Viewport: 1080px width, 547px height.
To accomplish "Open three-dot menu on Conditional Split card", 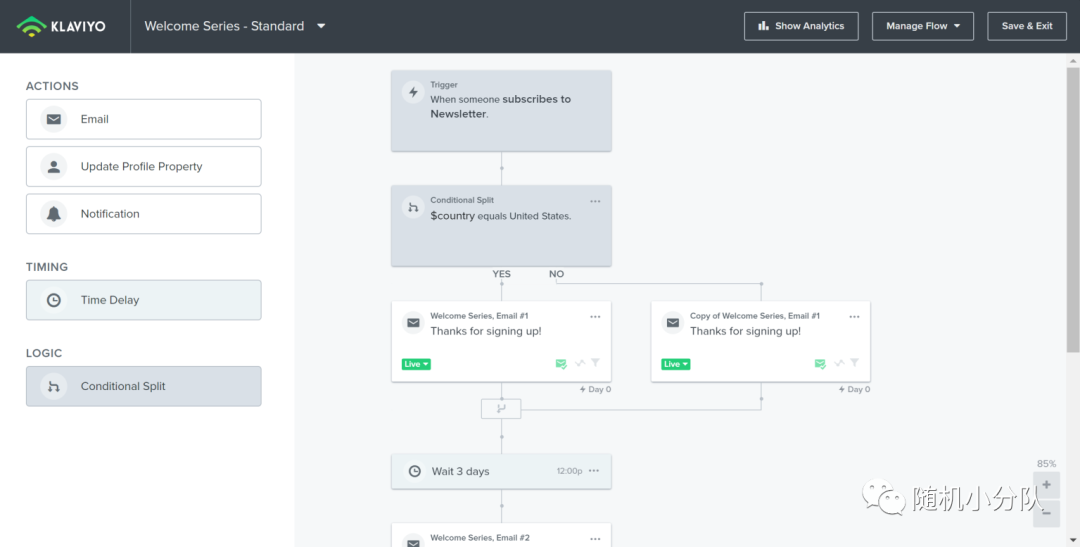I will (x=595, y=201).
